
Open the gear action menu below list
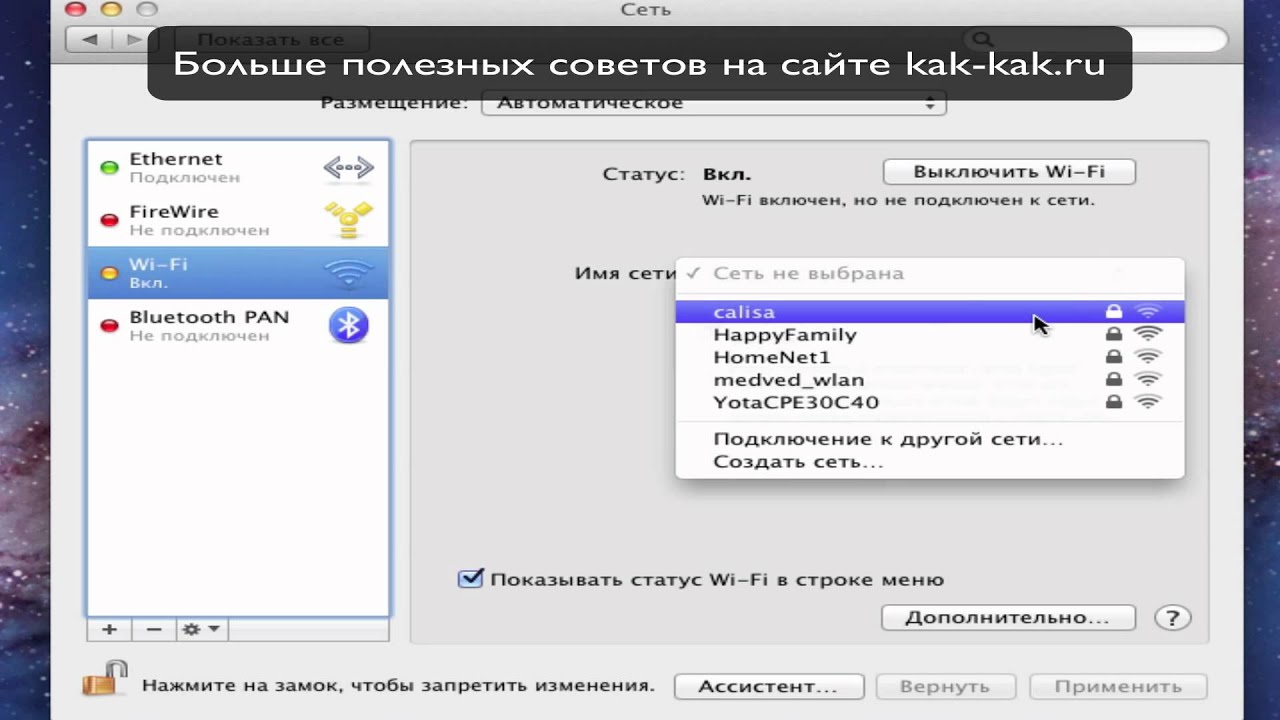point(202,629)
